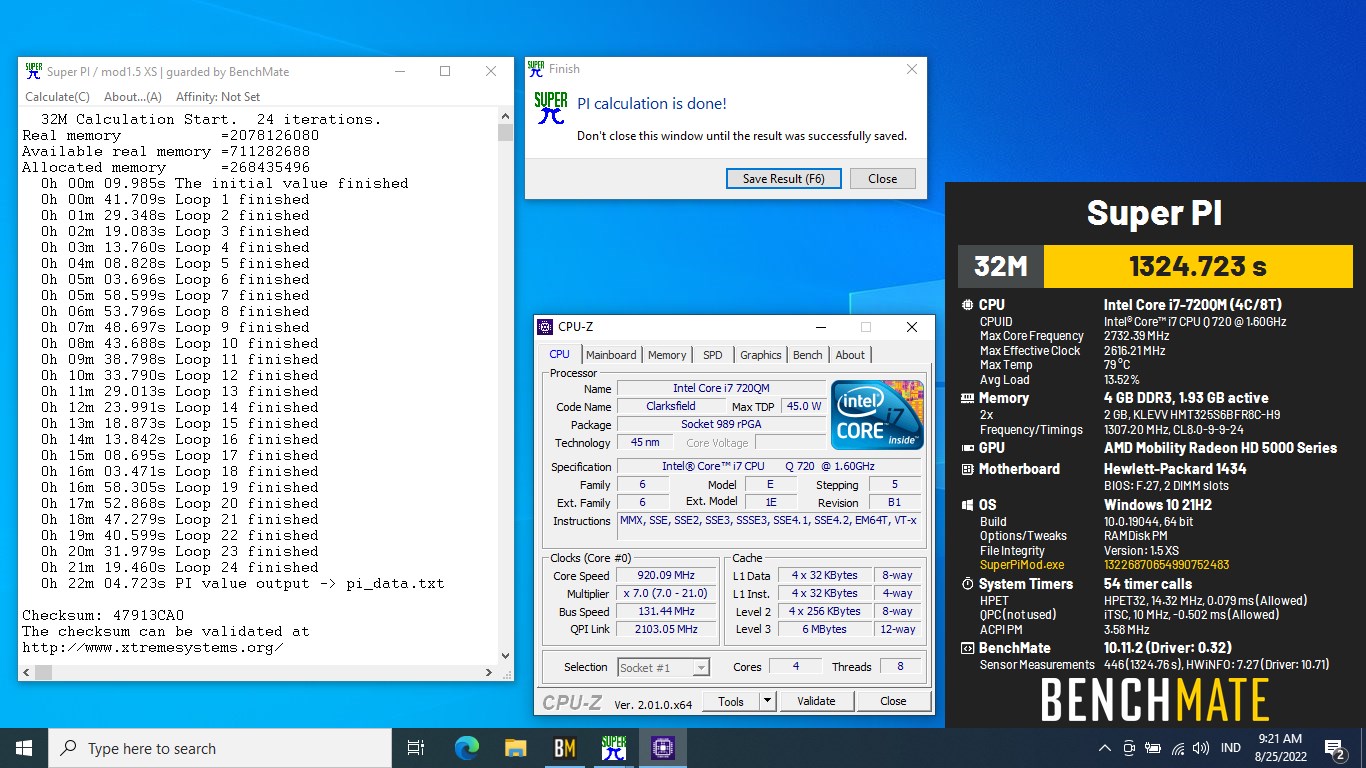The height and width of the screenshot is (768, 1366).
Task: Click the Checksum: 47913CA0 line
Action: coord(103,615)
